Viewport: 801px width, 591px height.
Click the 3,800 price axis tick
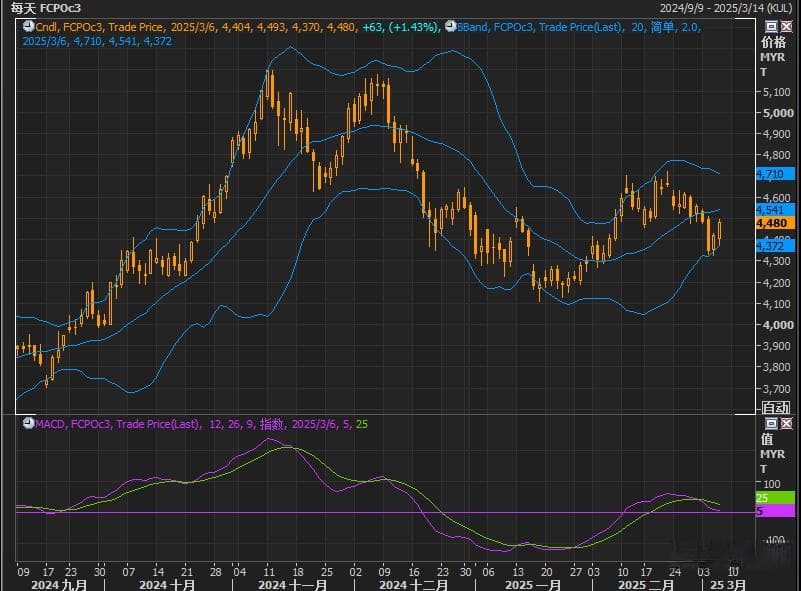[776, 367]
